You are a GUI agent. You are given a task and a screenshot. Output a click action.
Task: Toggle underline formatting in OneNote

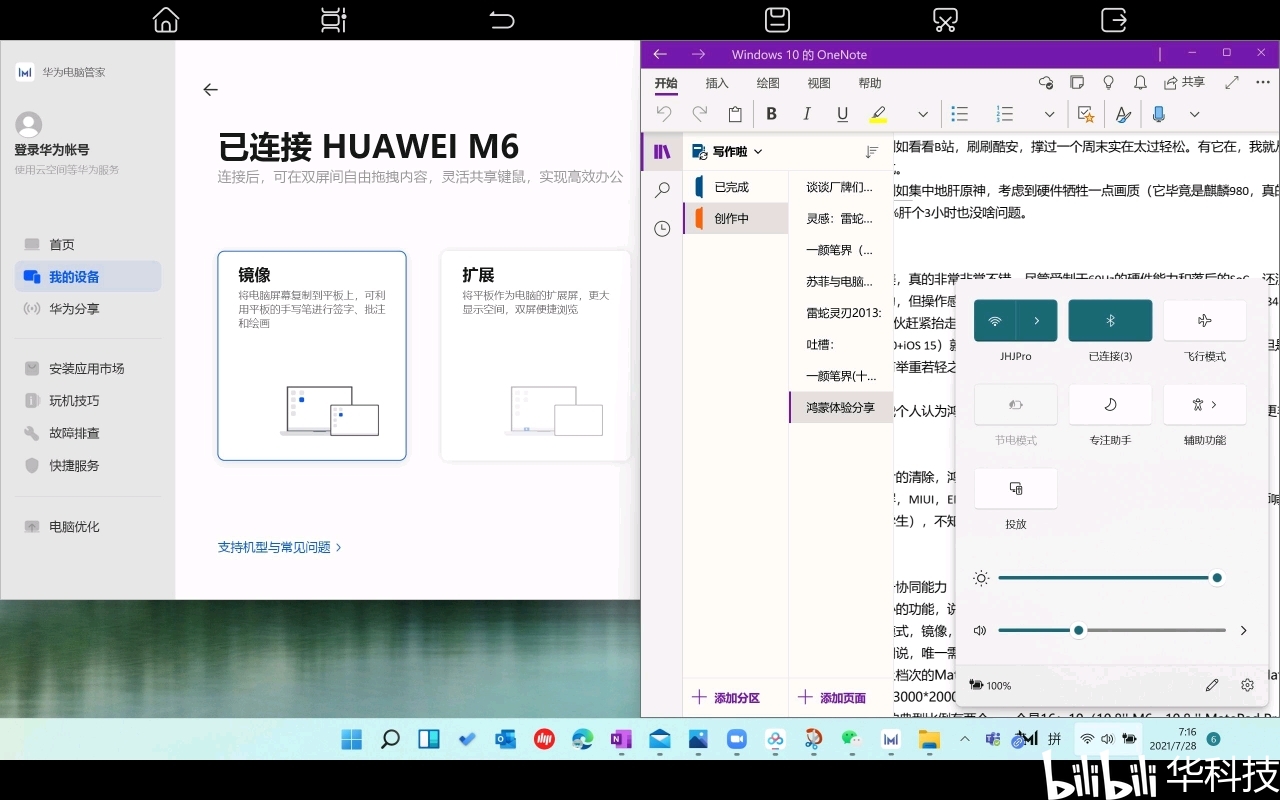(x=842, y=114)
